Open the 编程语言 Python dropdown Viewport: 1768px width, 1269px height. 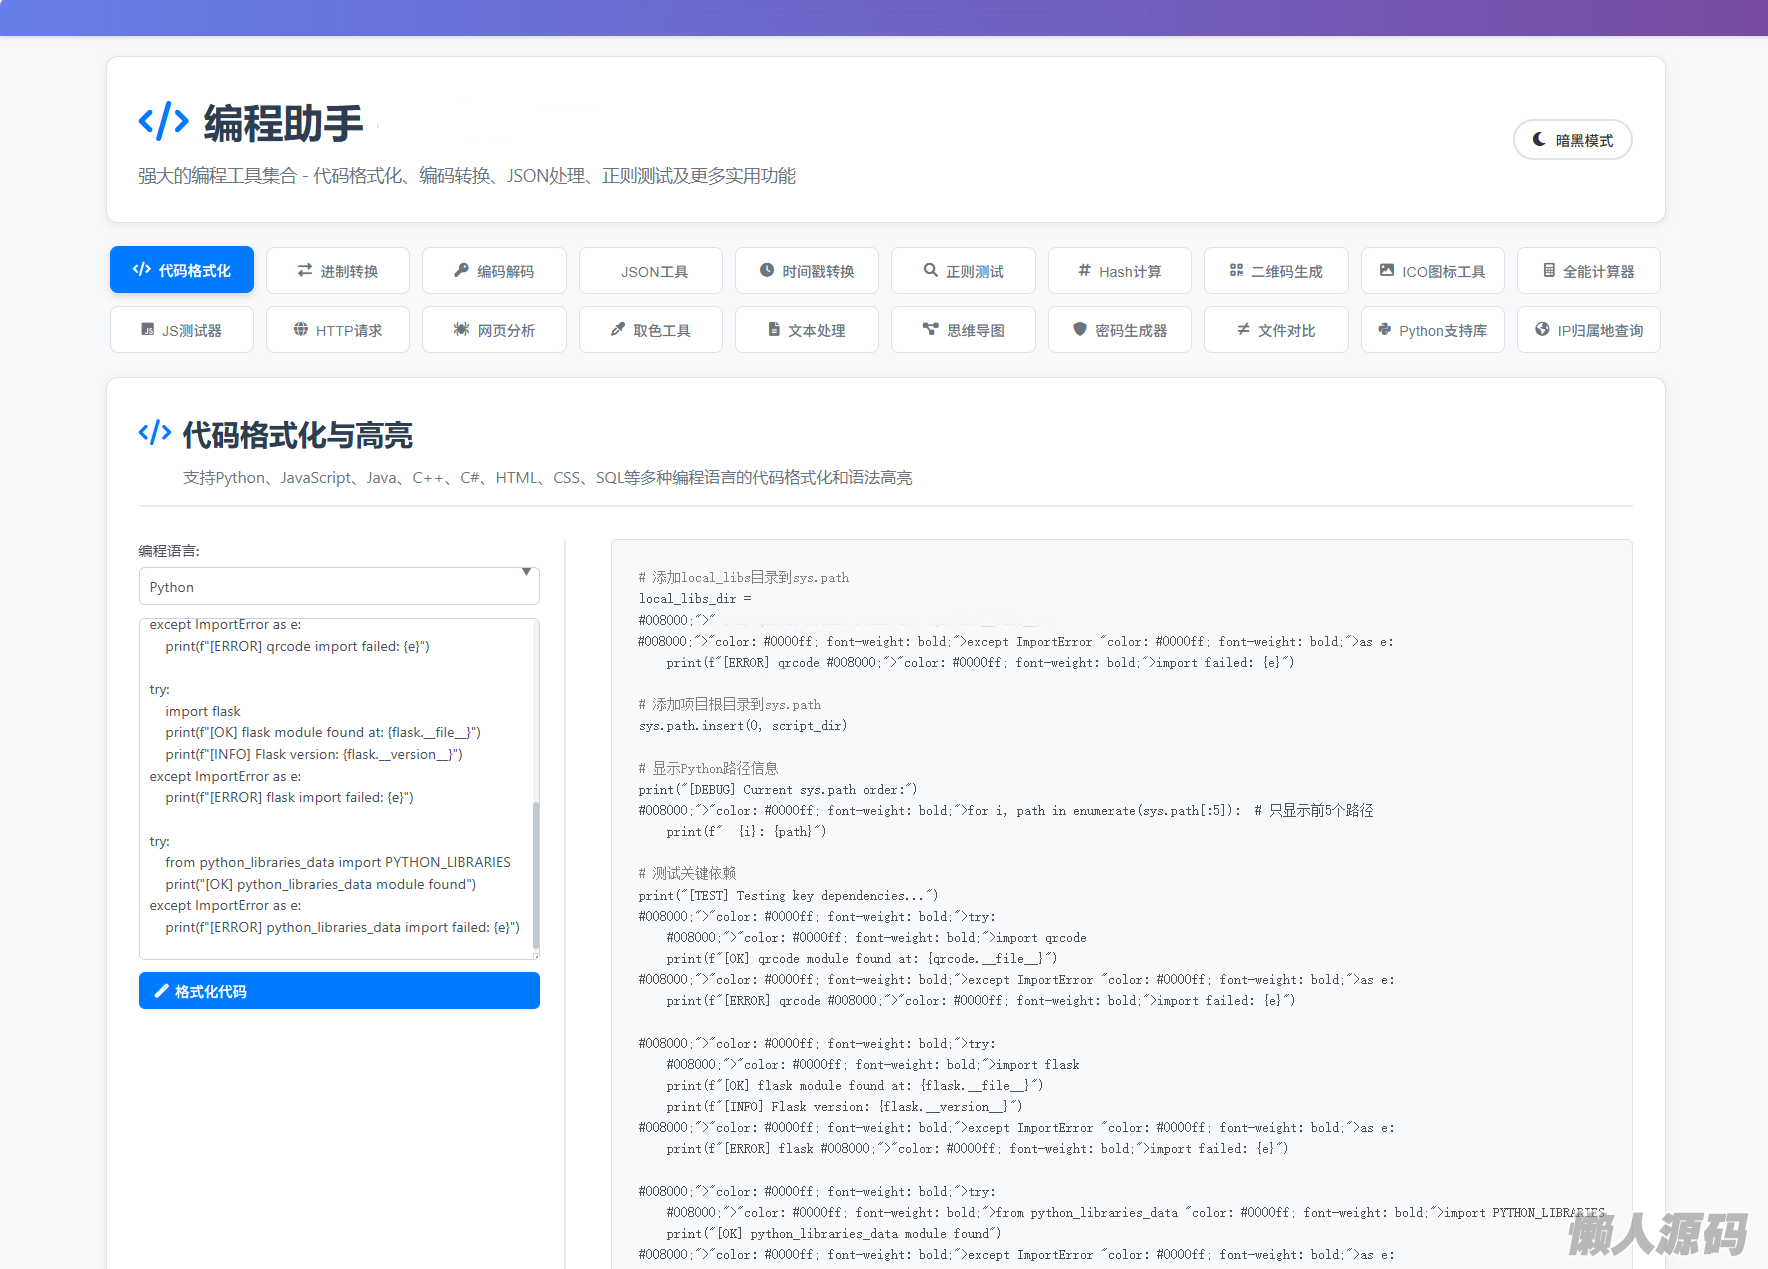(338, 587)
